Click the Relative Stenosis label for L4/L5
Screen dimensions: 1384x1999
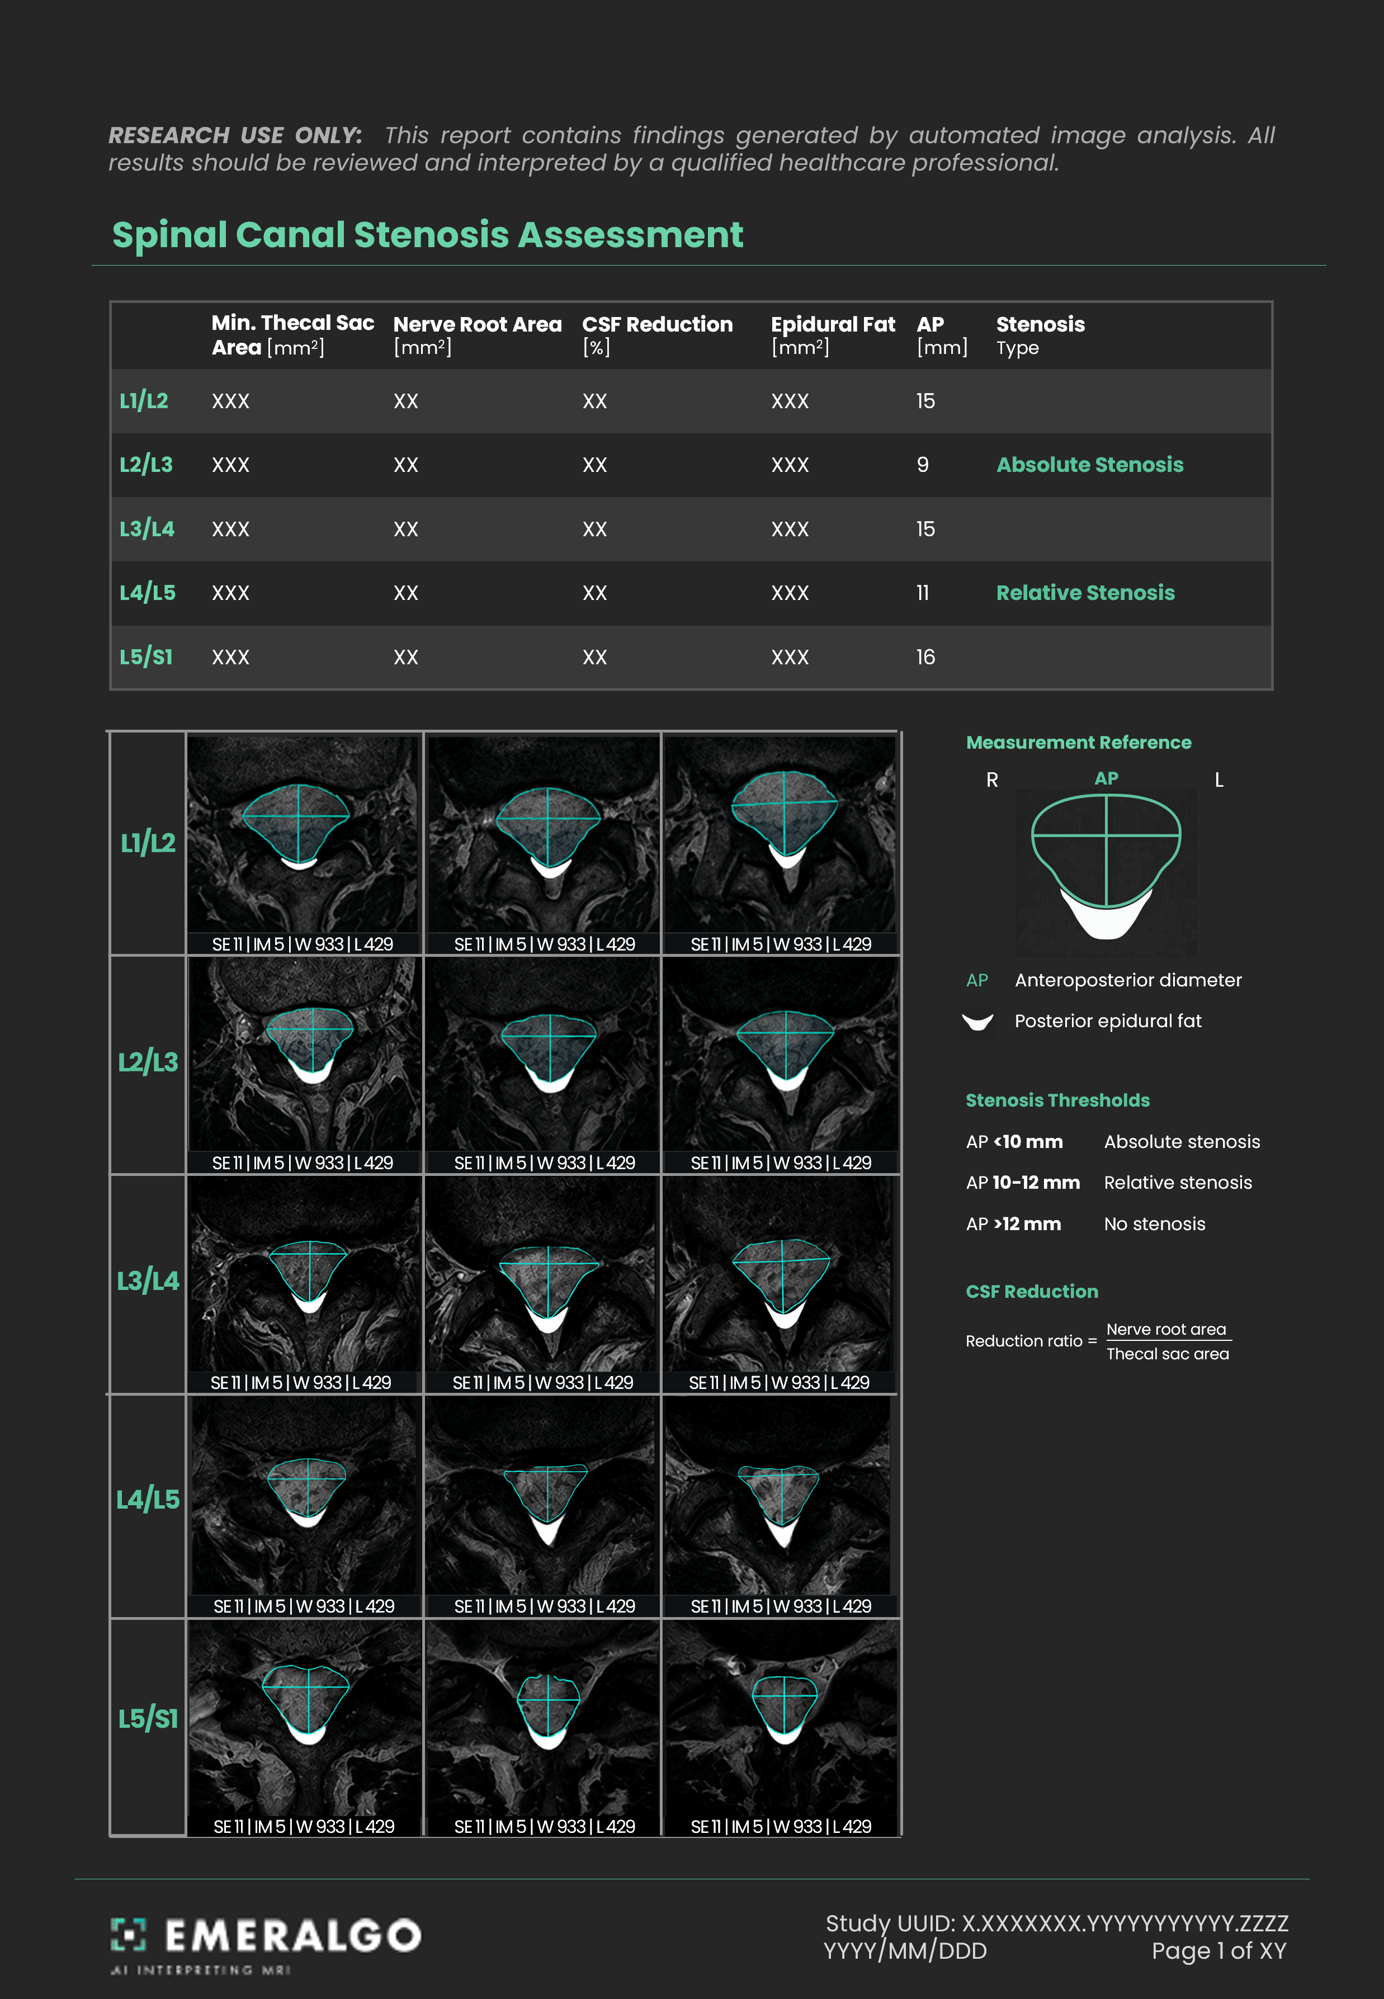pos(1085,593)
